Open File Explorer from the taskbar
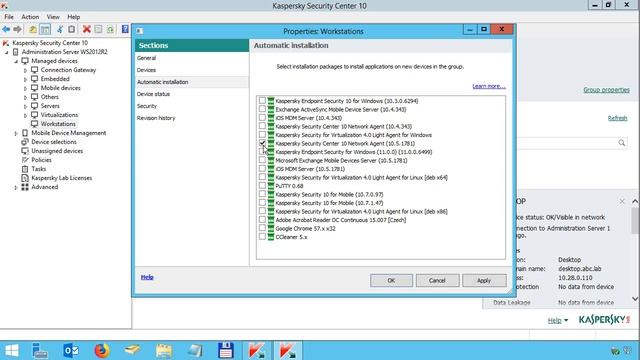This screenshot has width=640, height=360. pyautogui.click(x=164, y=351)
